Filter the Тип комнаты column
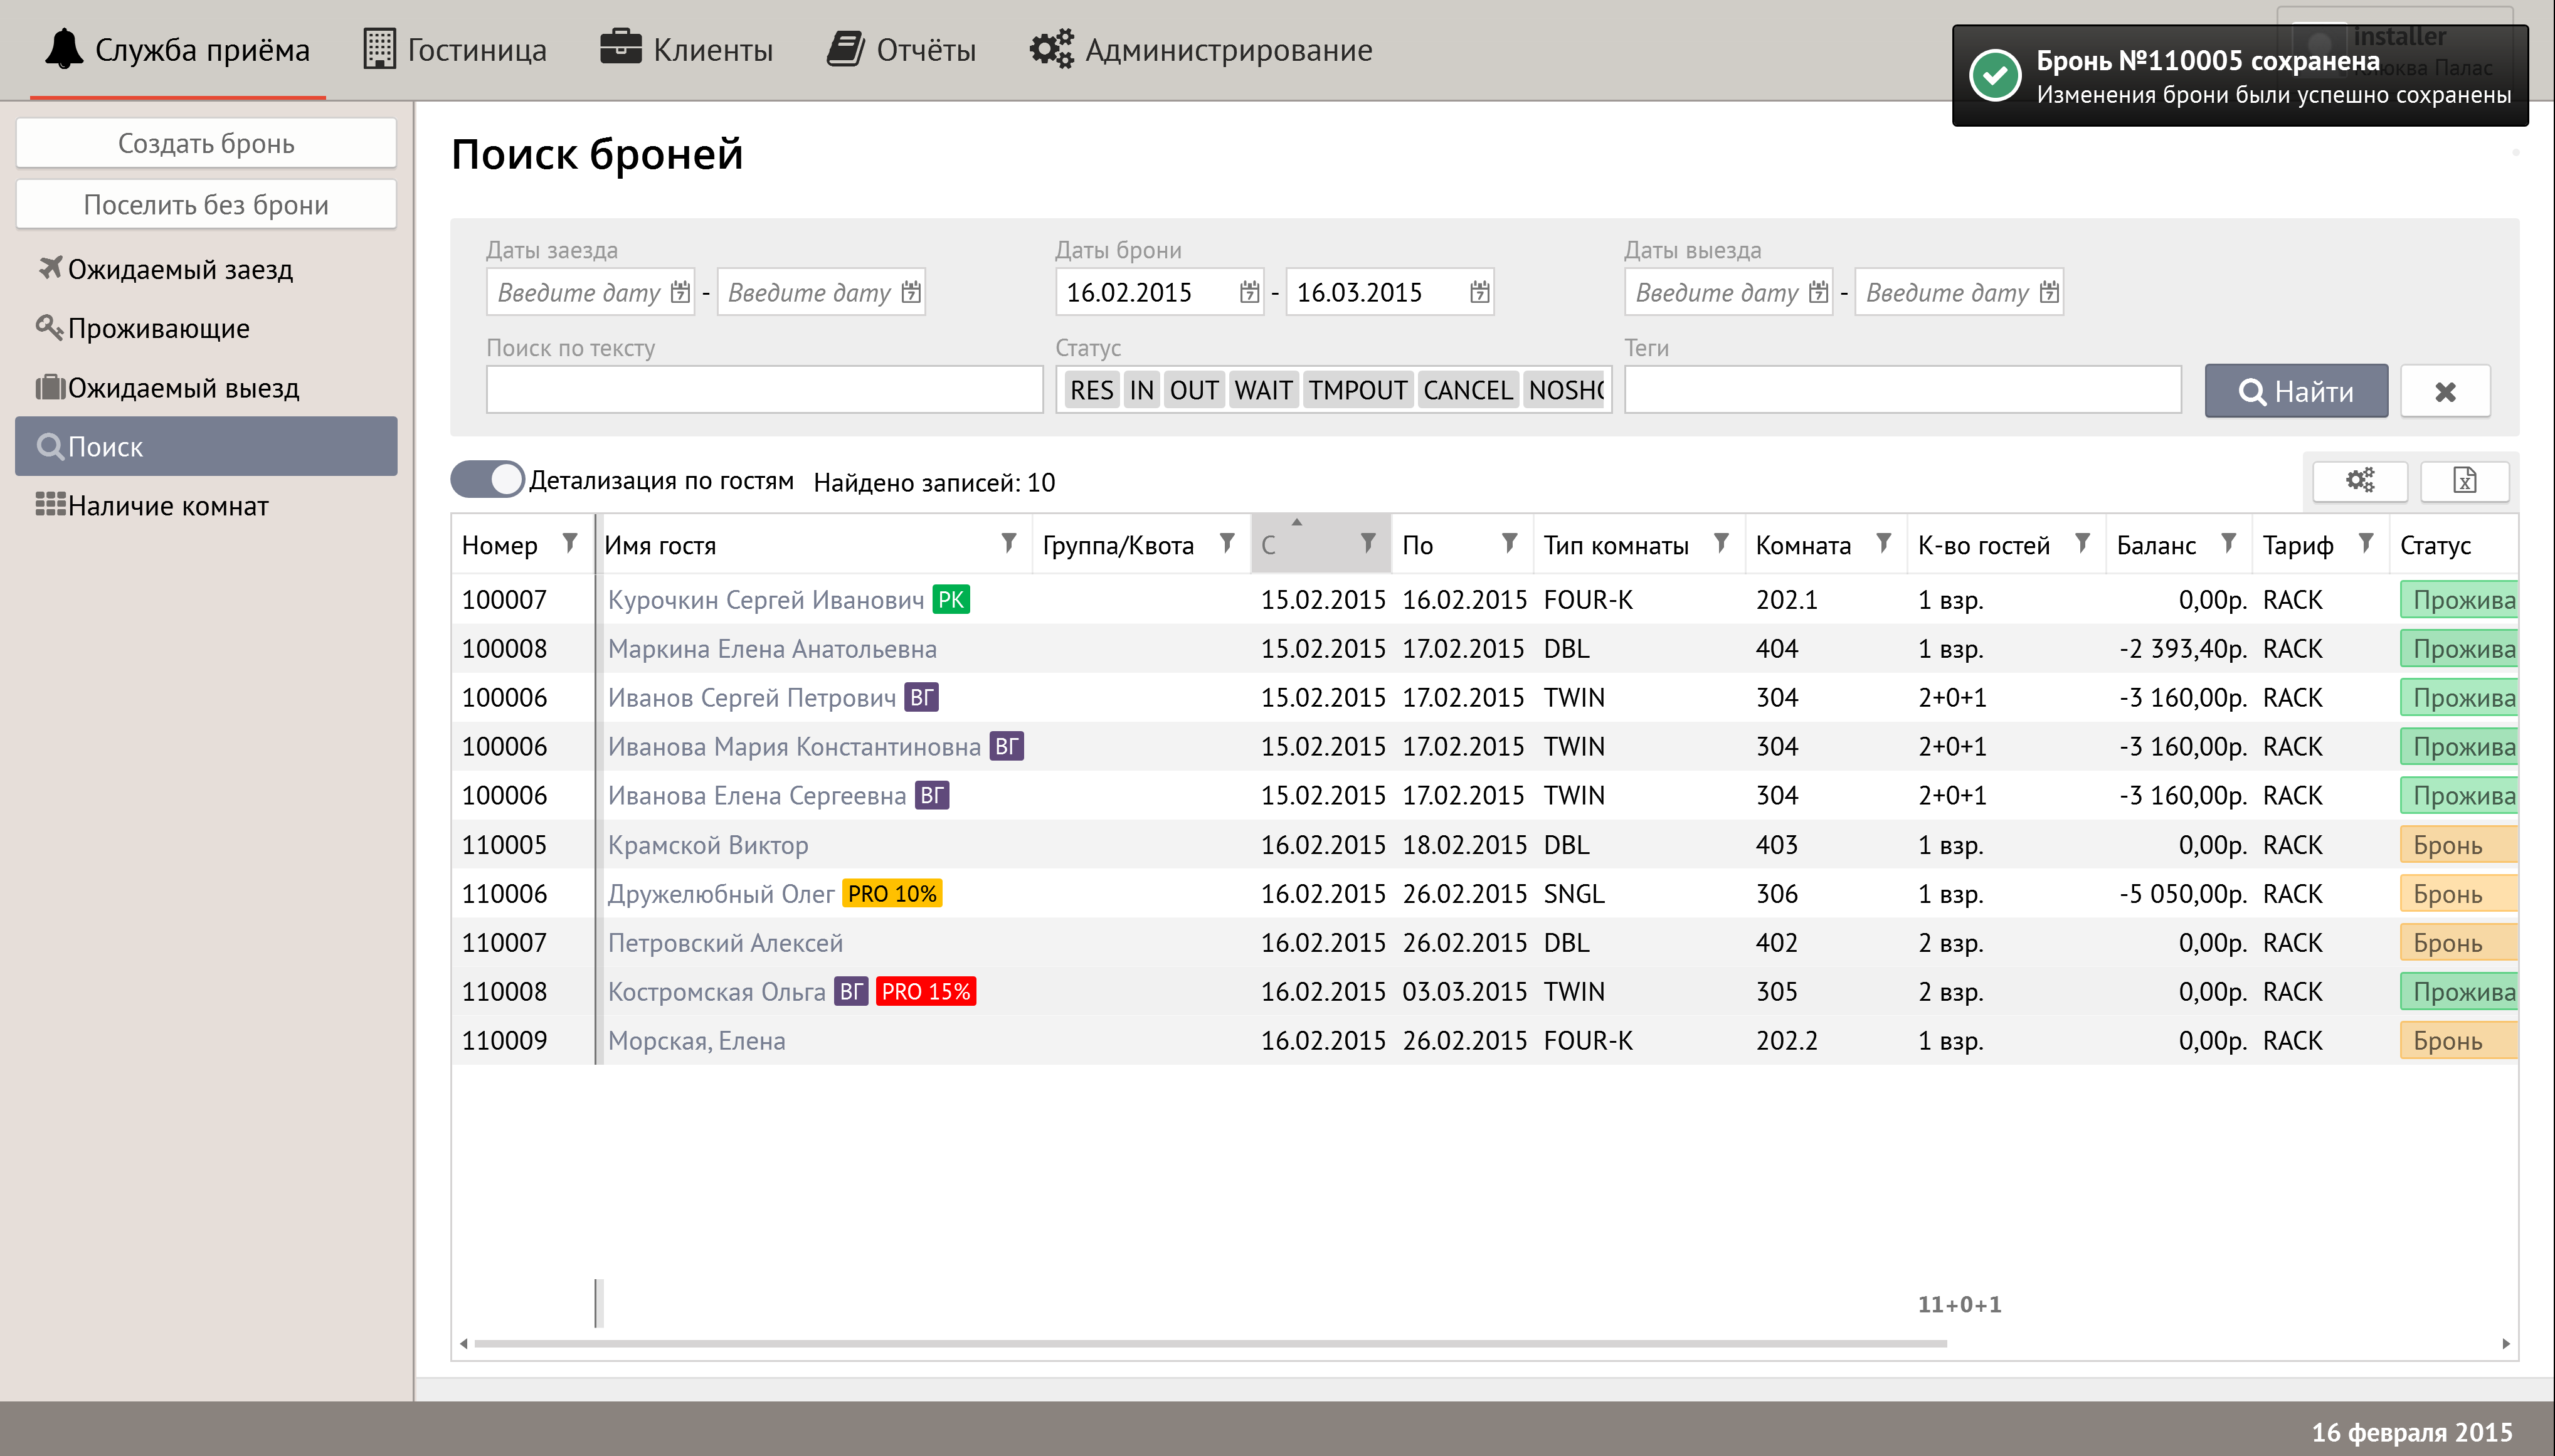This screenshot has width=2555, height=1456. click(1721, 543)
